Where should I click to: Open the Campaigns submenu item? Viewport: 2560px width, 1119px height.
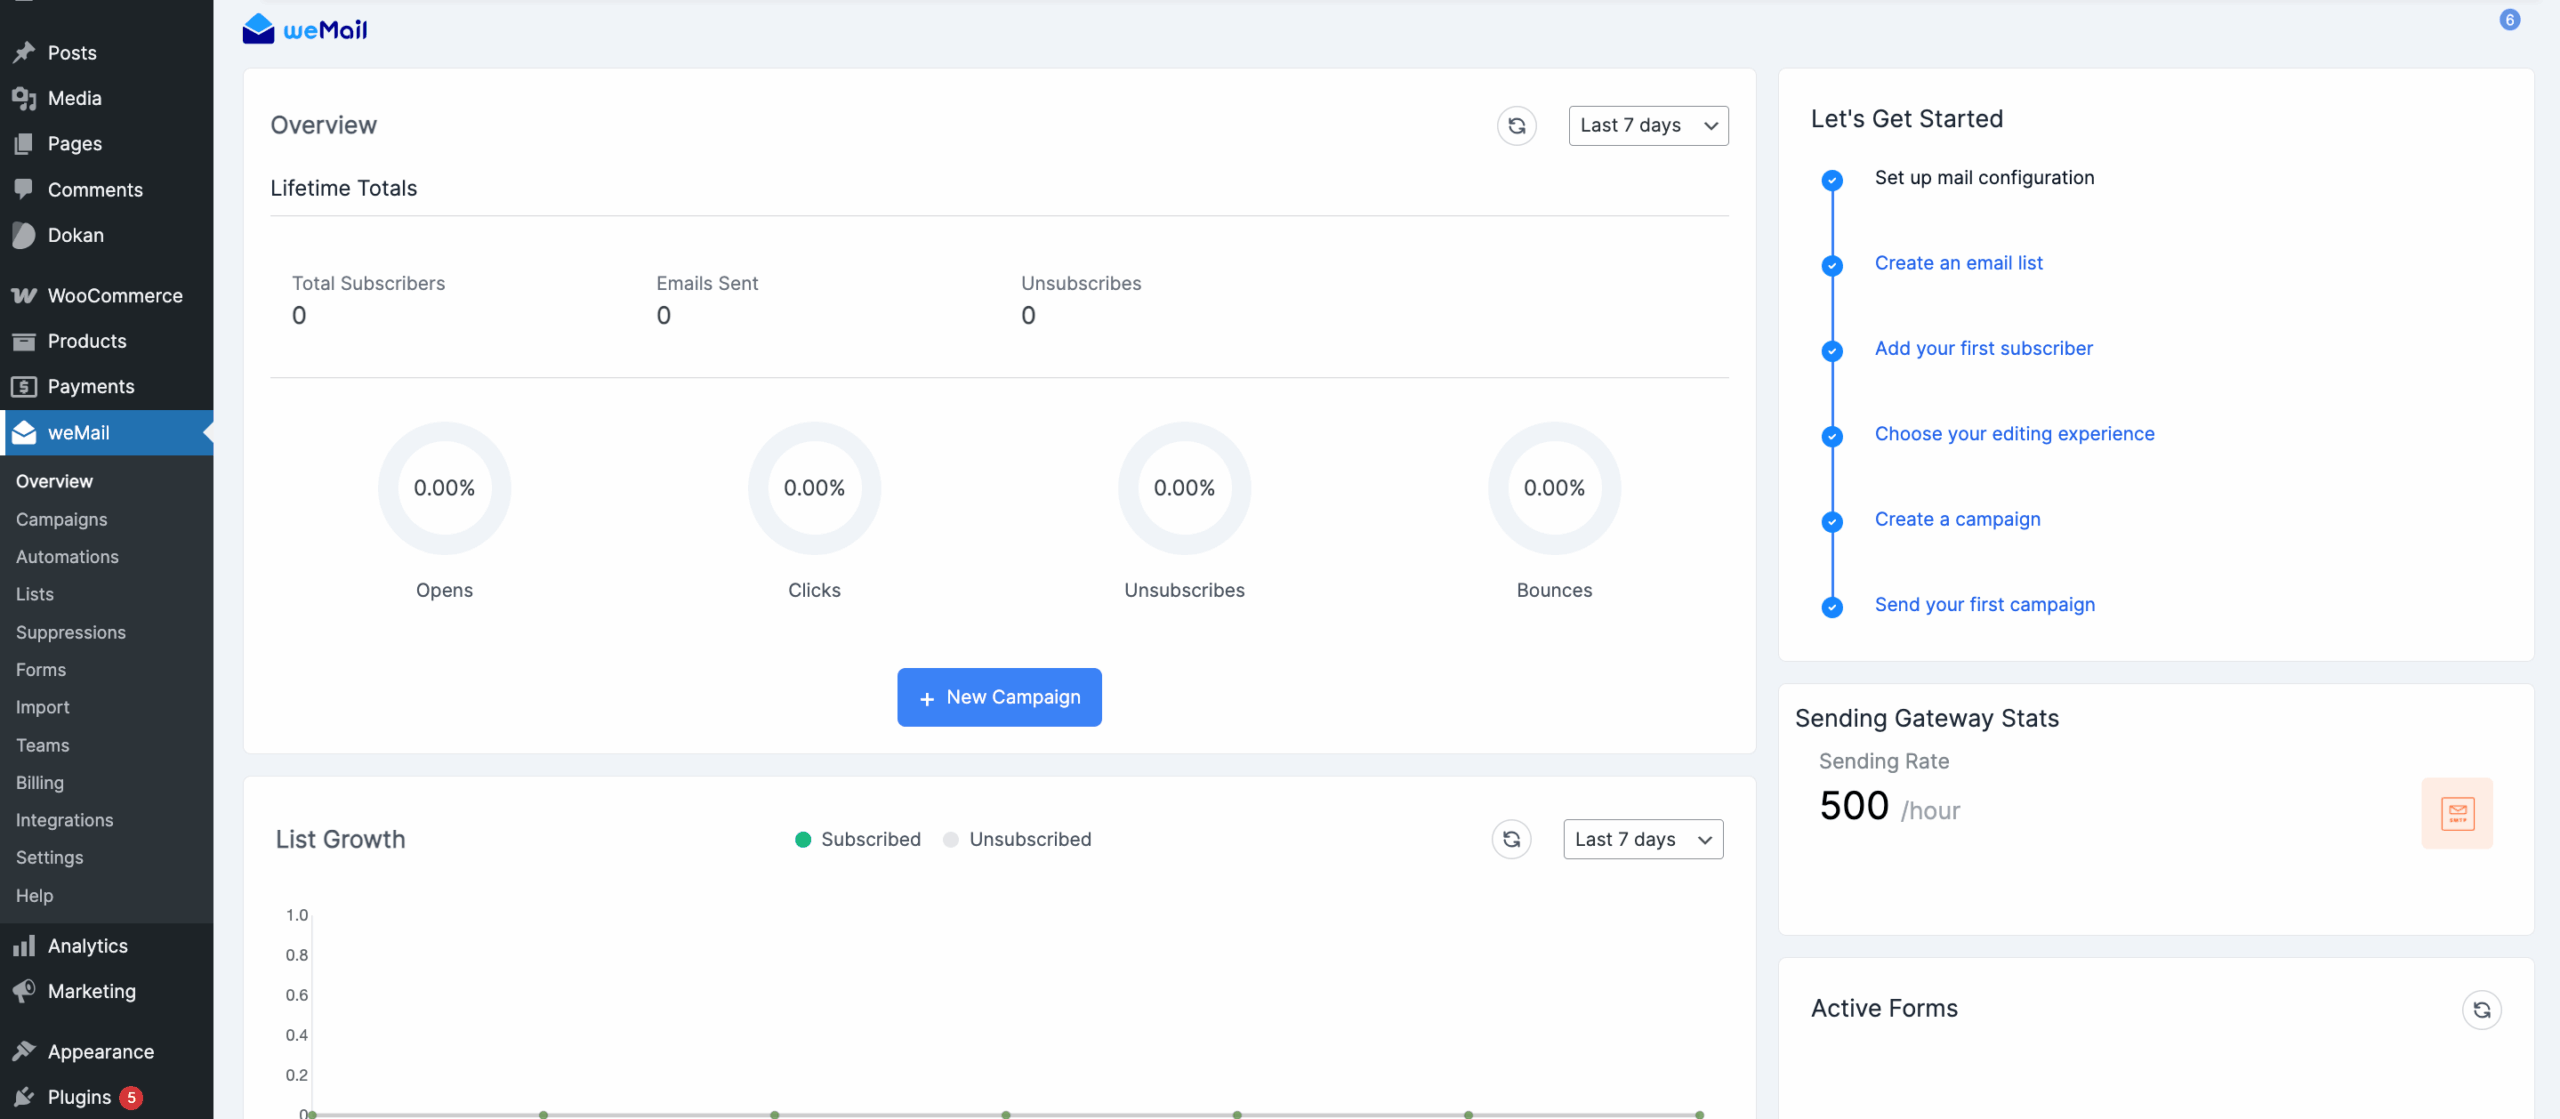[61, 519]
